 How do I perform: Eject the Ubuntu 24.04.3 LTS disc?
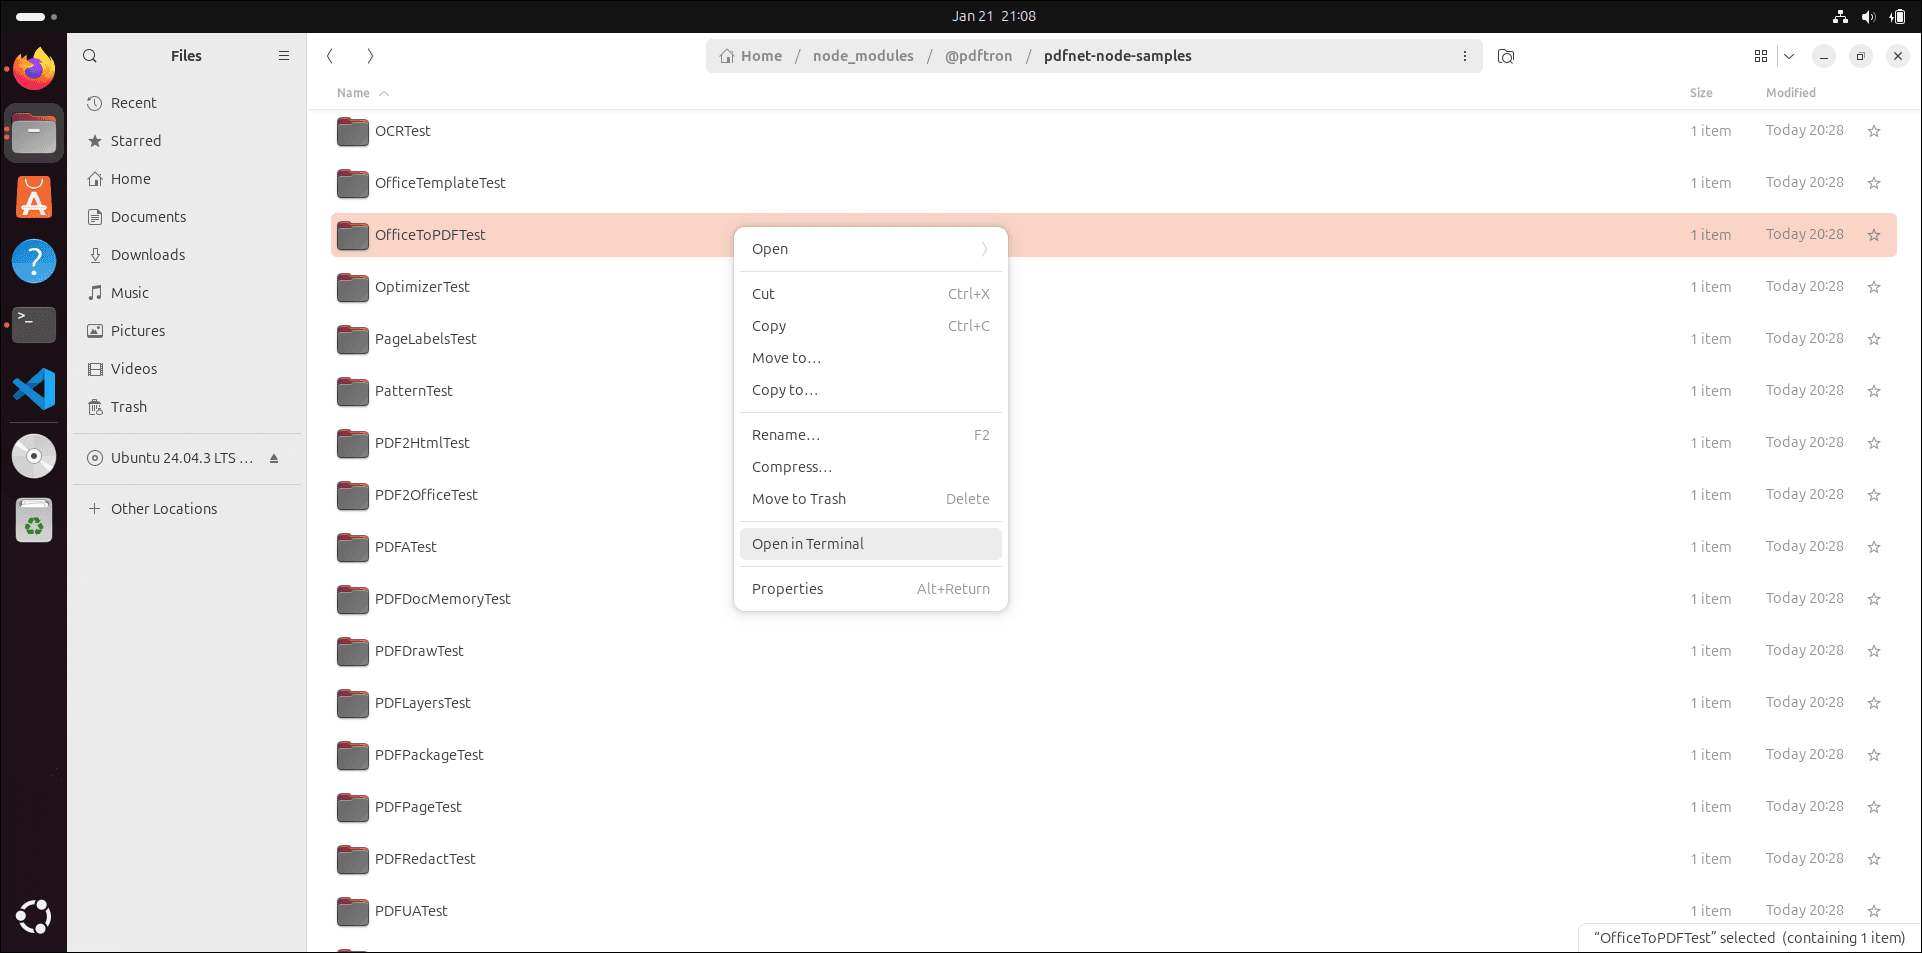pos(274,458)
